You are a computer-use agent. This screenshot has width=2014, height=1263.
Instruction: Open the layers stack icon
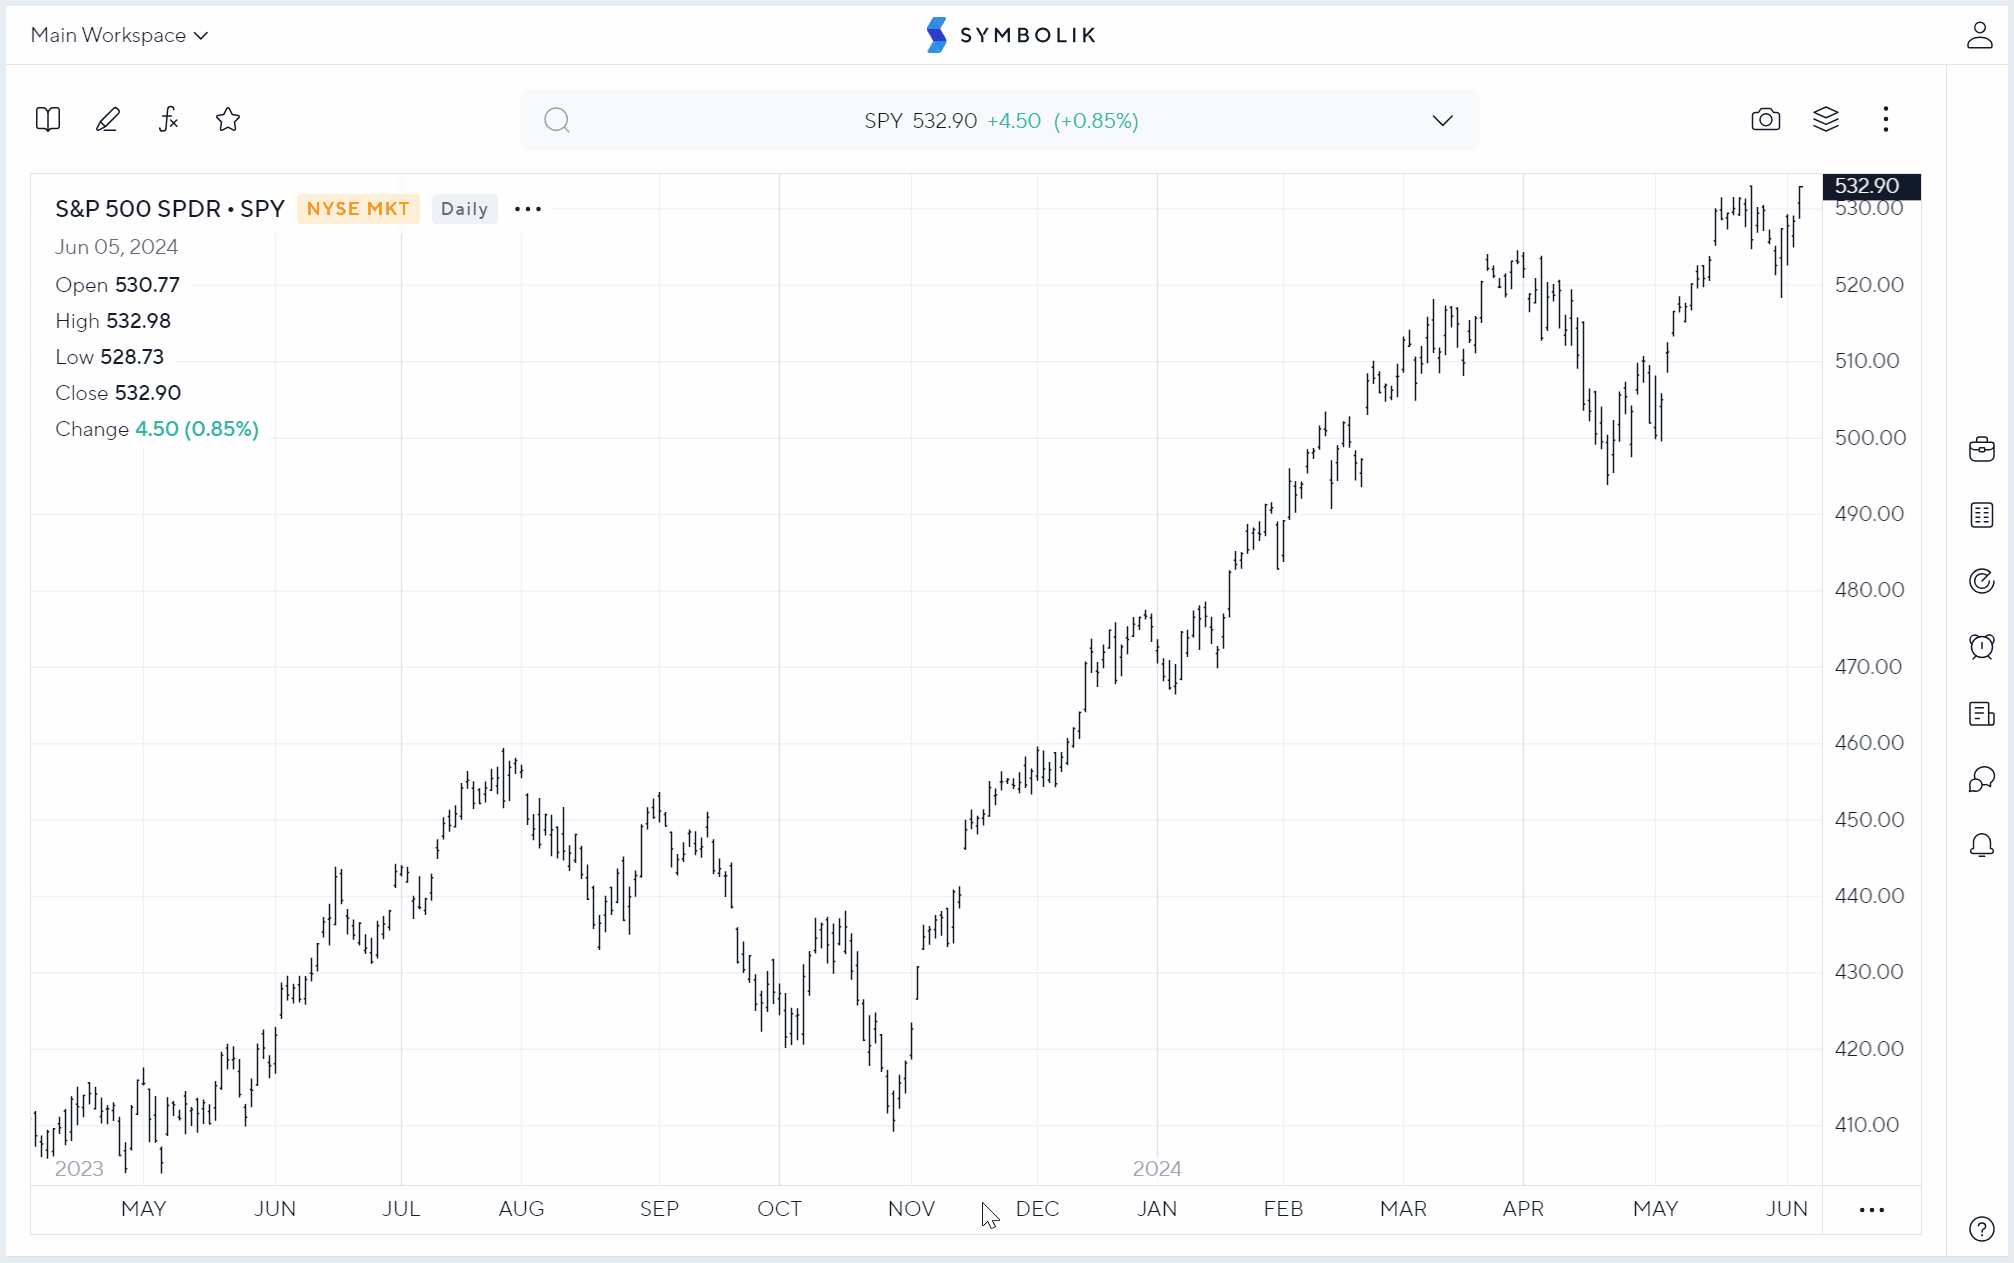coord(1826,120)
